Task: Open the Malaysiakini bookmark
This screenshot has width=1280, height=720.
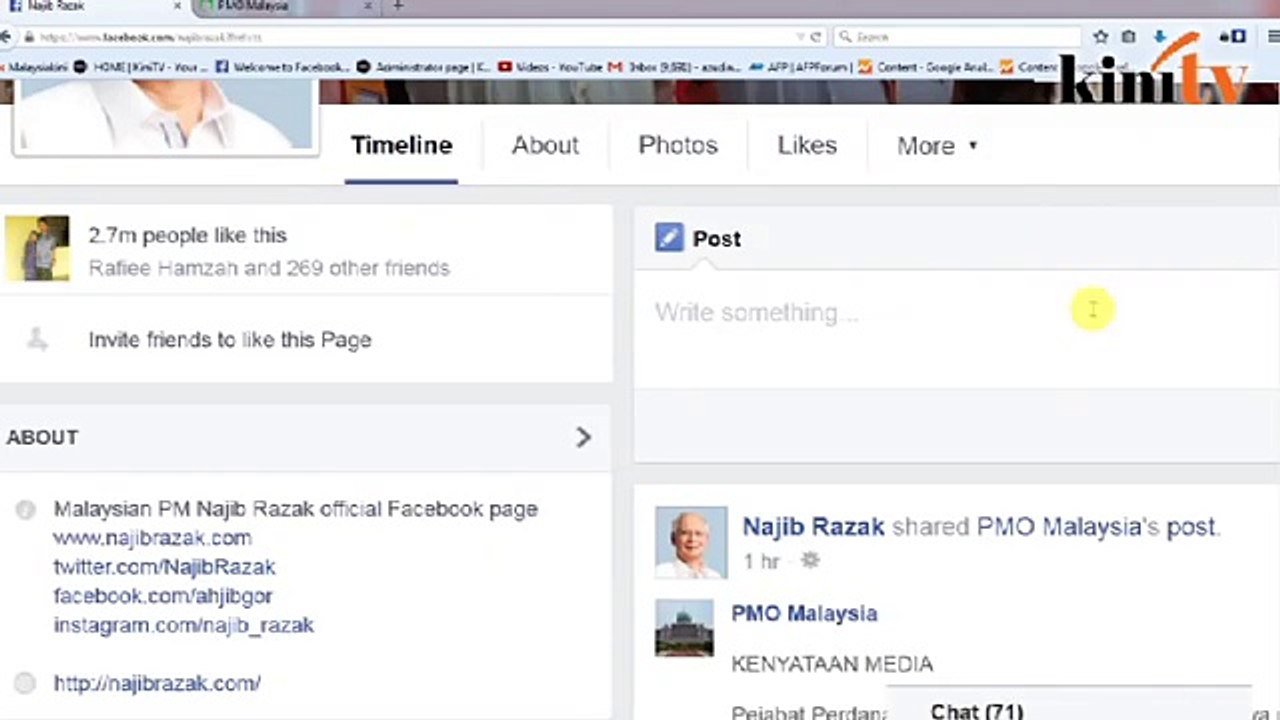Action: point(36,67)
